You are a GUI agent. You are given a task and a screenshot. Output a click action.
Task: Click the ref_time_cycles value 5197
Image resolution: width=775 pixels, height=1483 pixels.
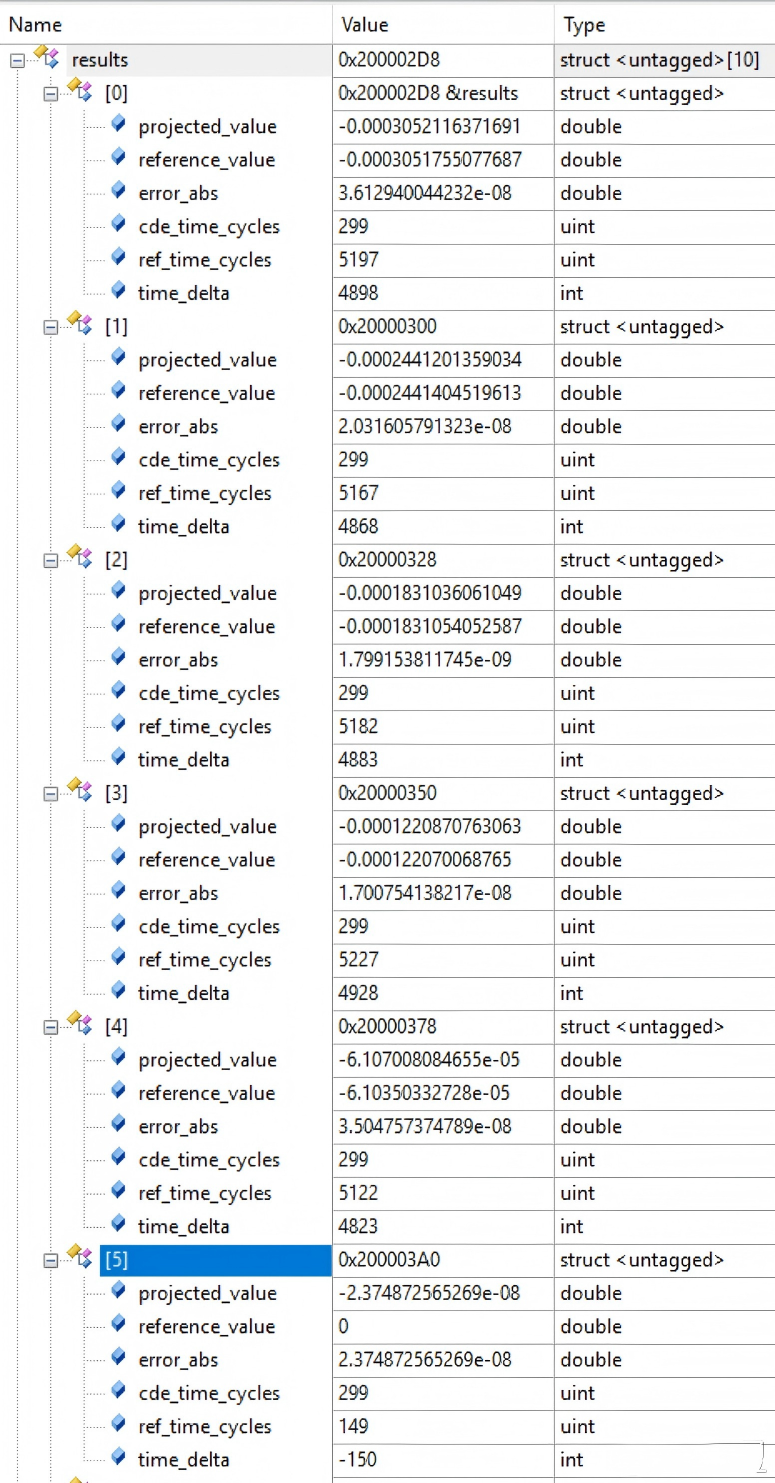360,260
